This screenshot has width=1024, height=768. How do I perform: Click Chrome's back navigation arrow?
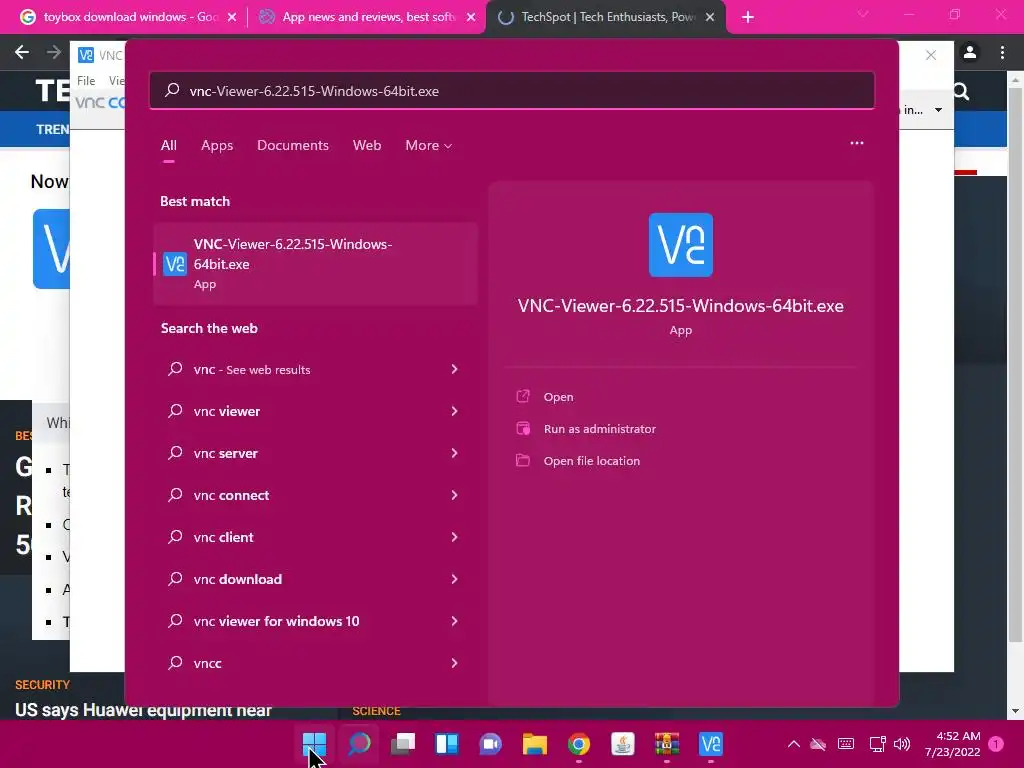click(x=22, y=52)
